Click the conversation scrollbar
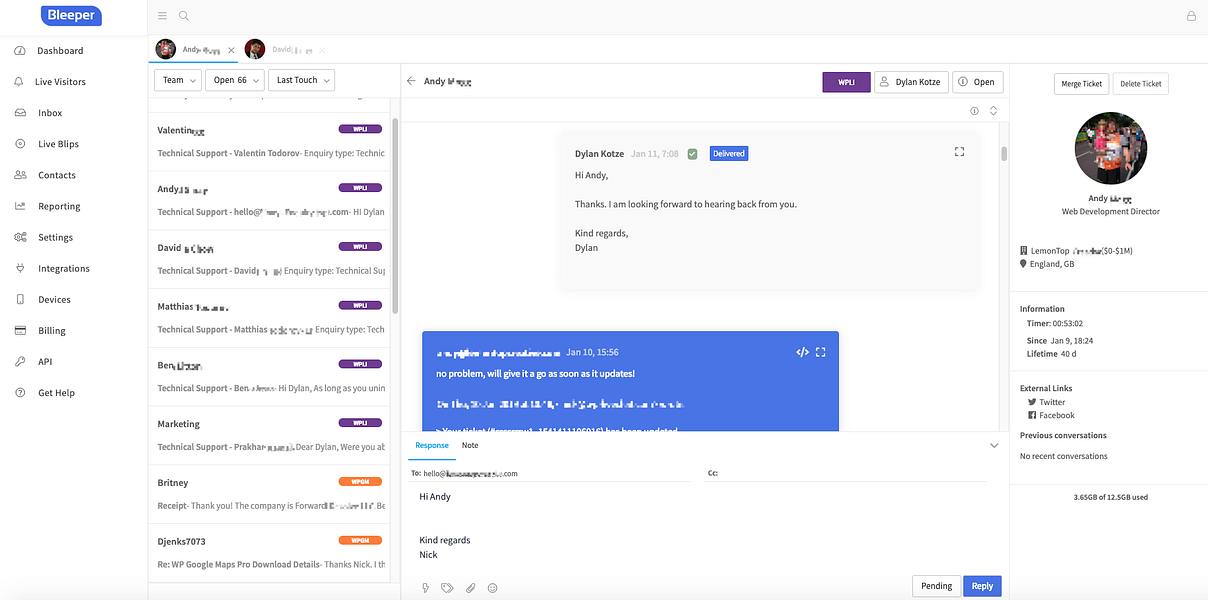 1004,153
